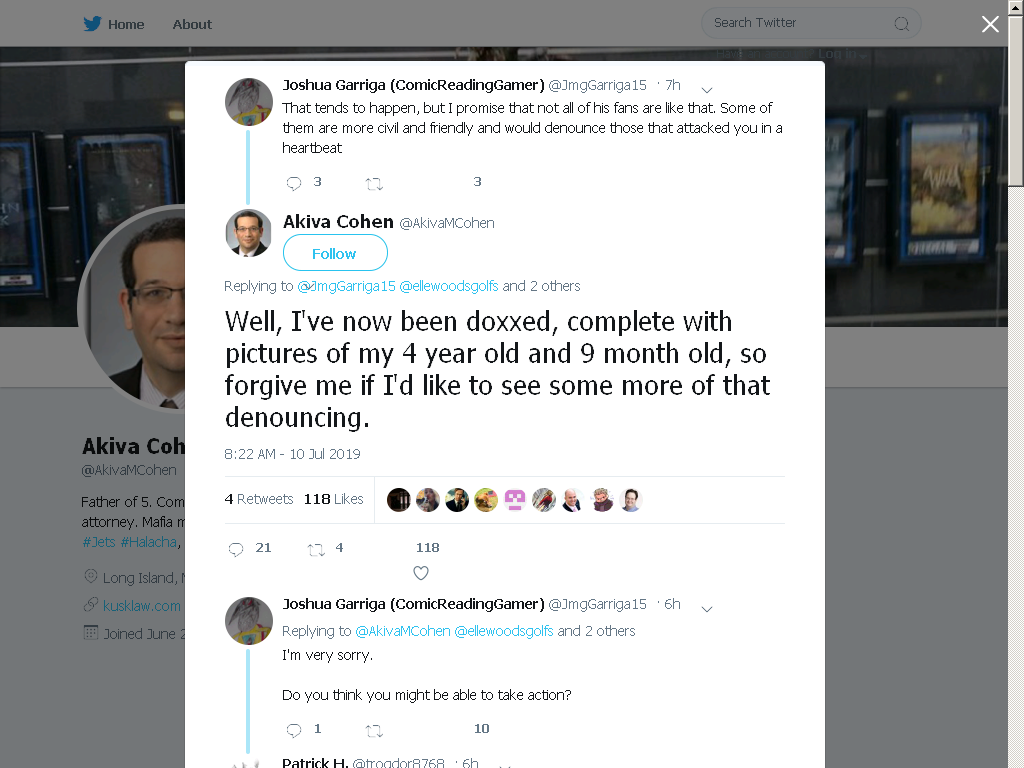Retweet Joshua's 6h tweet
This screenshot has height=768, width=1024.
tap(374, 730)
